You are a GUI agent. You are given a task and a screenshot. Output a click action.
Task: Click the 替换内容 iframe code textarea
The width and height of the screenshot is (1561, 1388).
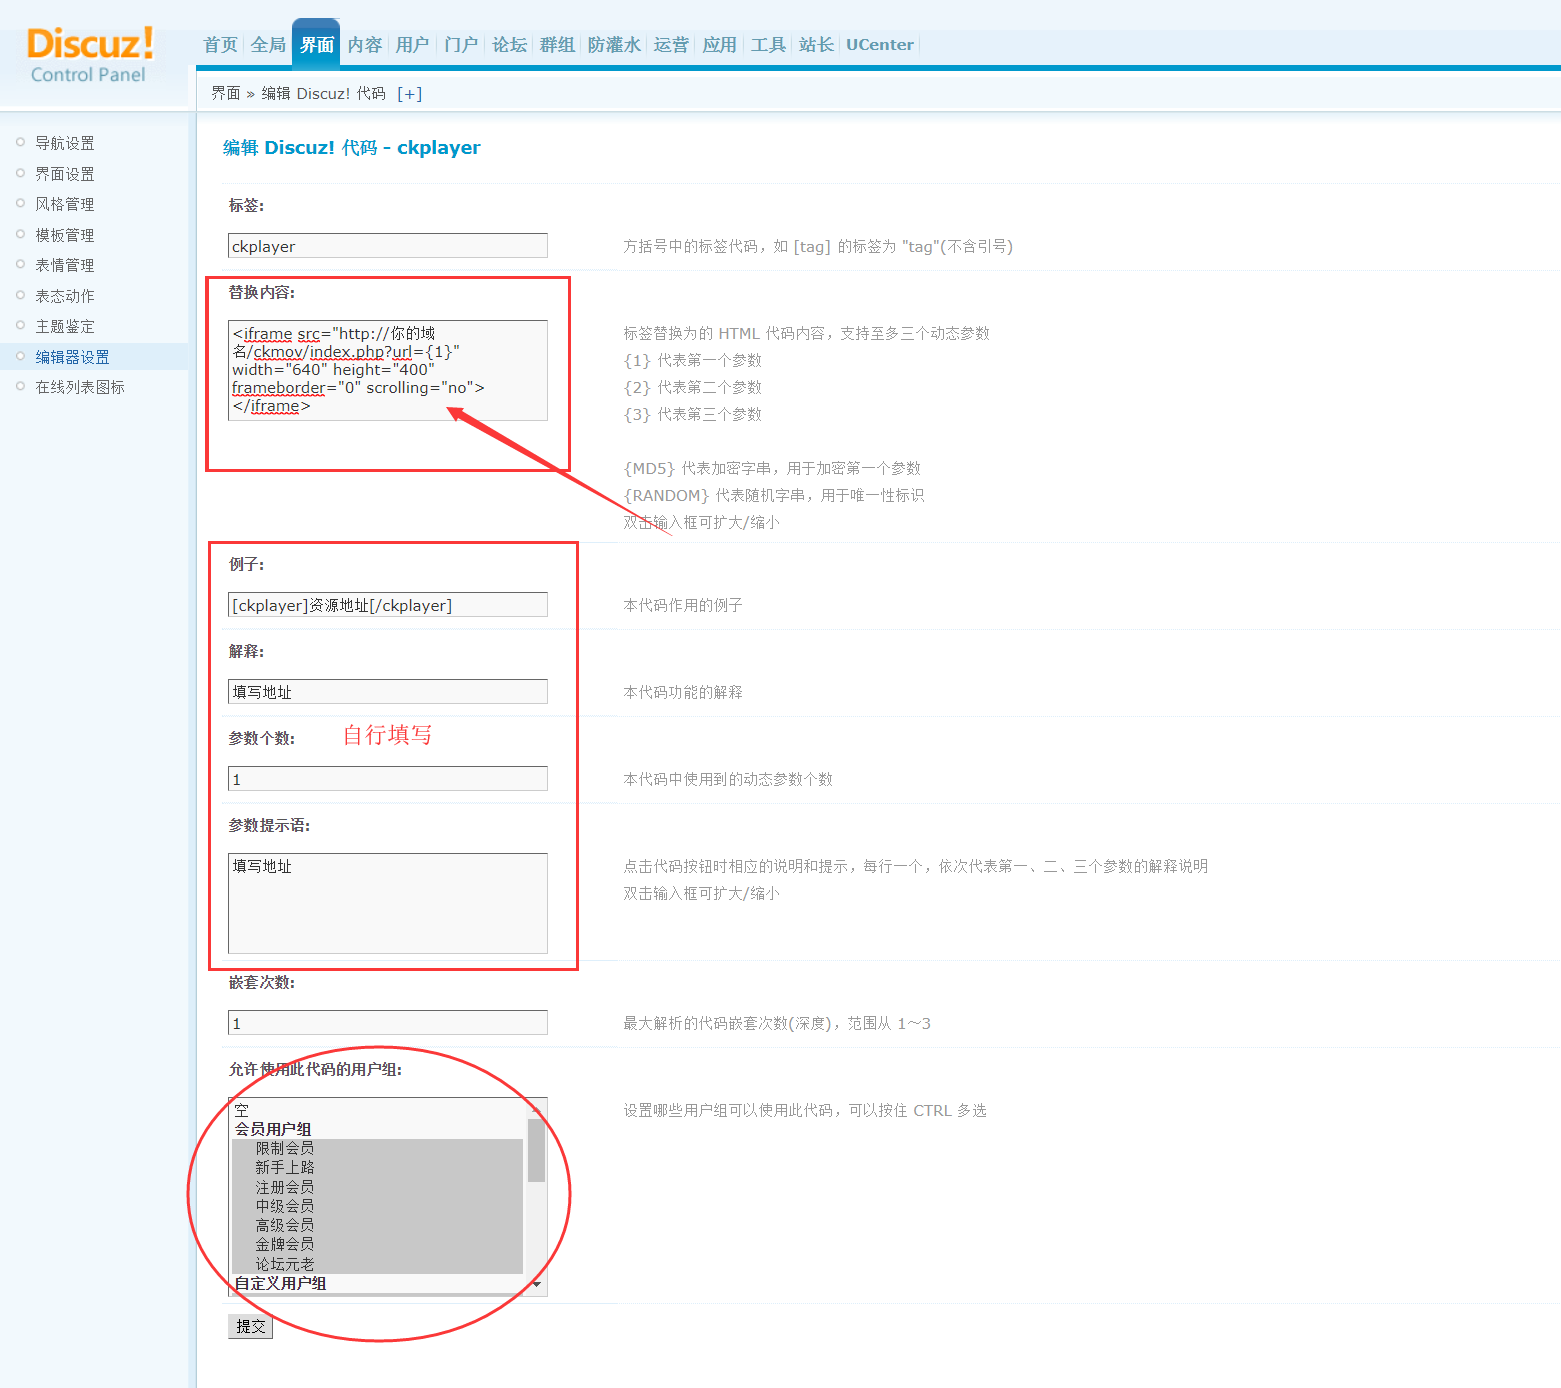pyautogui.click(x=388, y=370)
